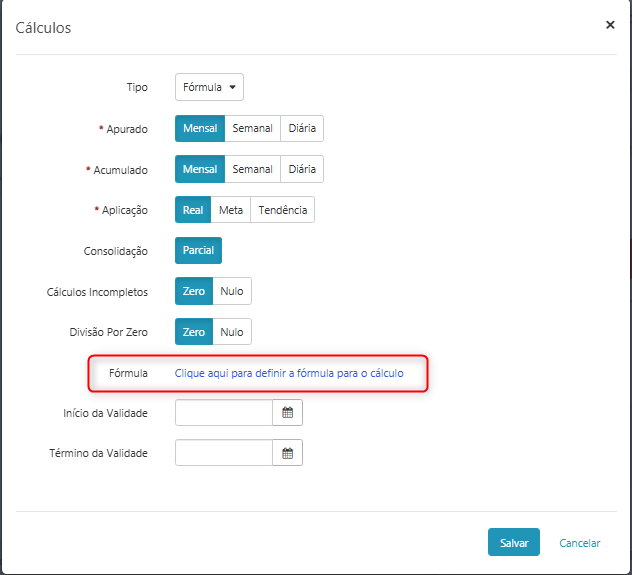Open calendar for Término da Validade
The image size is (632, 575).
[287, 453]
